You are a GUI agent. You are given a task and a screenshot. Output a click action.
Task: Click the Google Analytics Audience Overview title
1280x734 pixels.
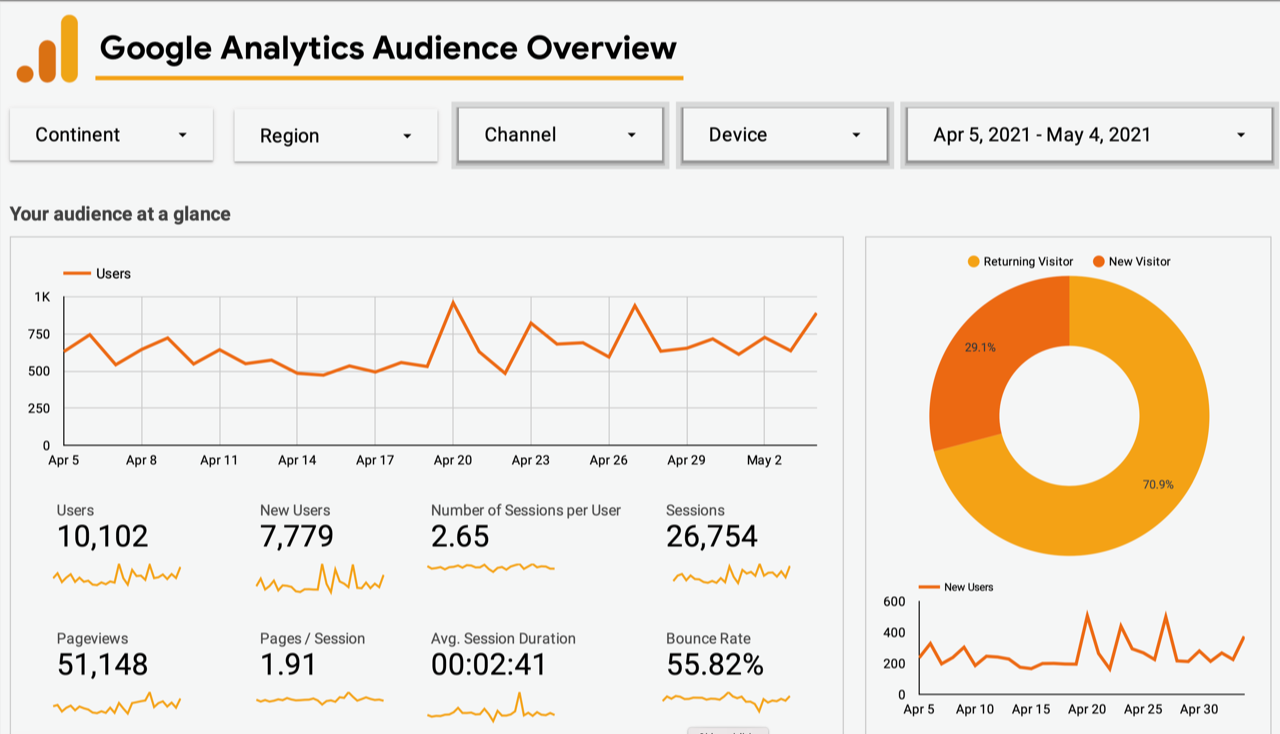pyautogui.click(x=388, y=47)
